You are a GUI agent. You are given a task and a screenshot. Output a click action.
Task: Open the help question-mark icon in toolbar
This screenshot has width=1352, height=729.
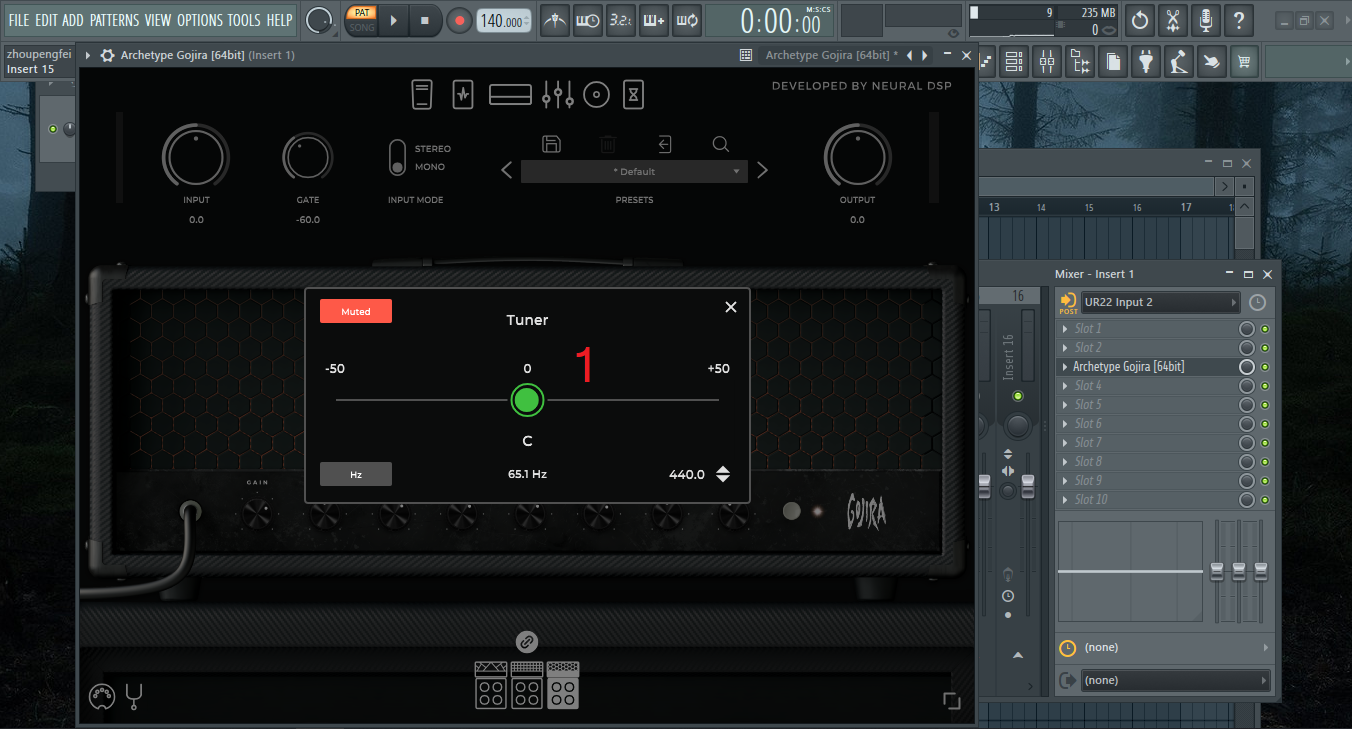[1239, 20]
